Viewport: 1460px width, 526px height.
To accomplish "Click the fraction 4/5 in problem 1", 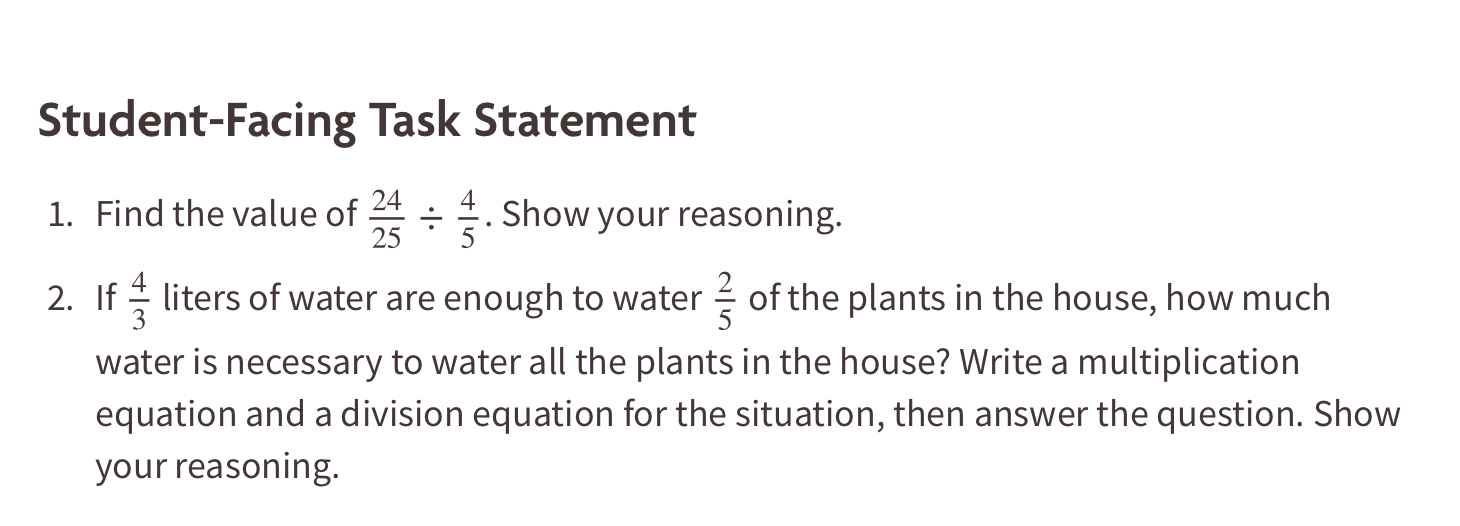I will 468,219.
